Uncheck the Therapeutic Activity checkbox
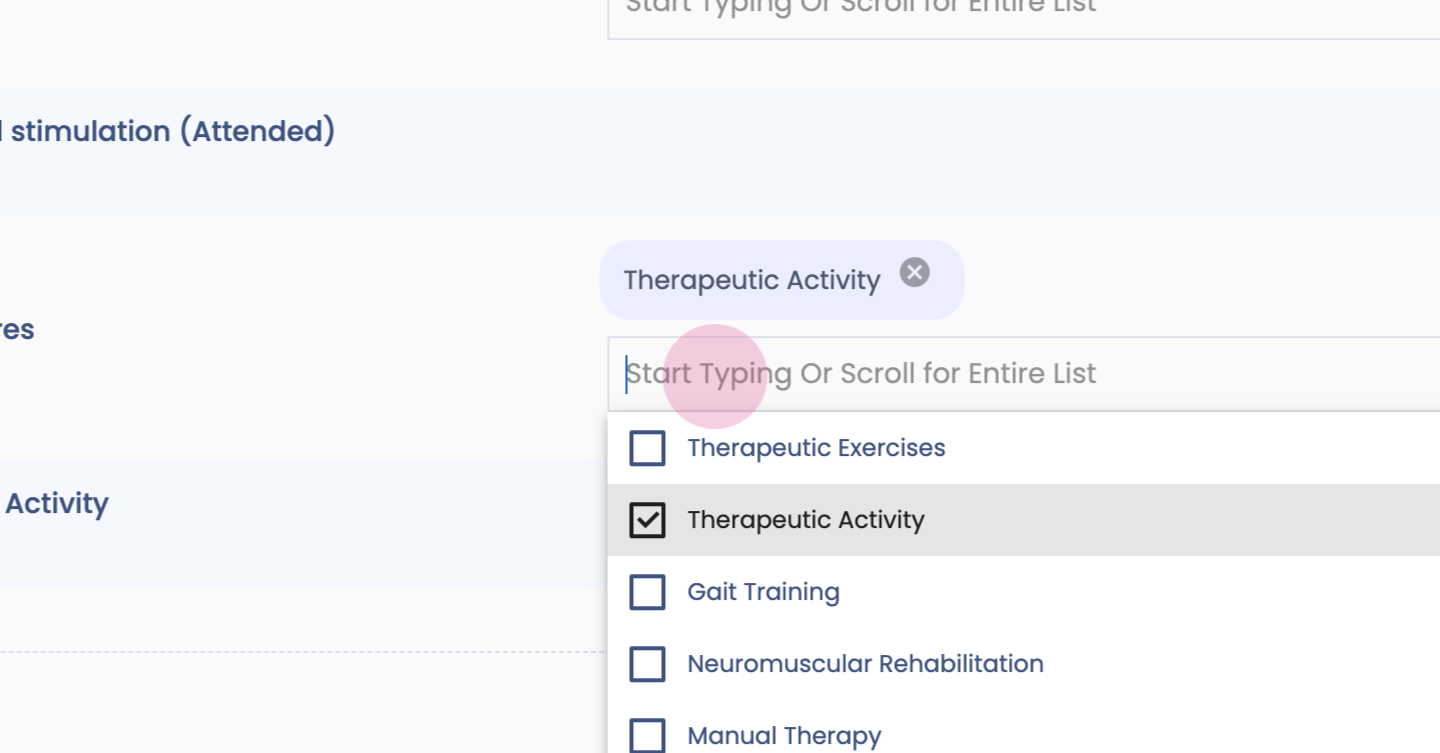This screenshot has width=1440, height=753. (647, 520)
